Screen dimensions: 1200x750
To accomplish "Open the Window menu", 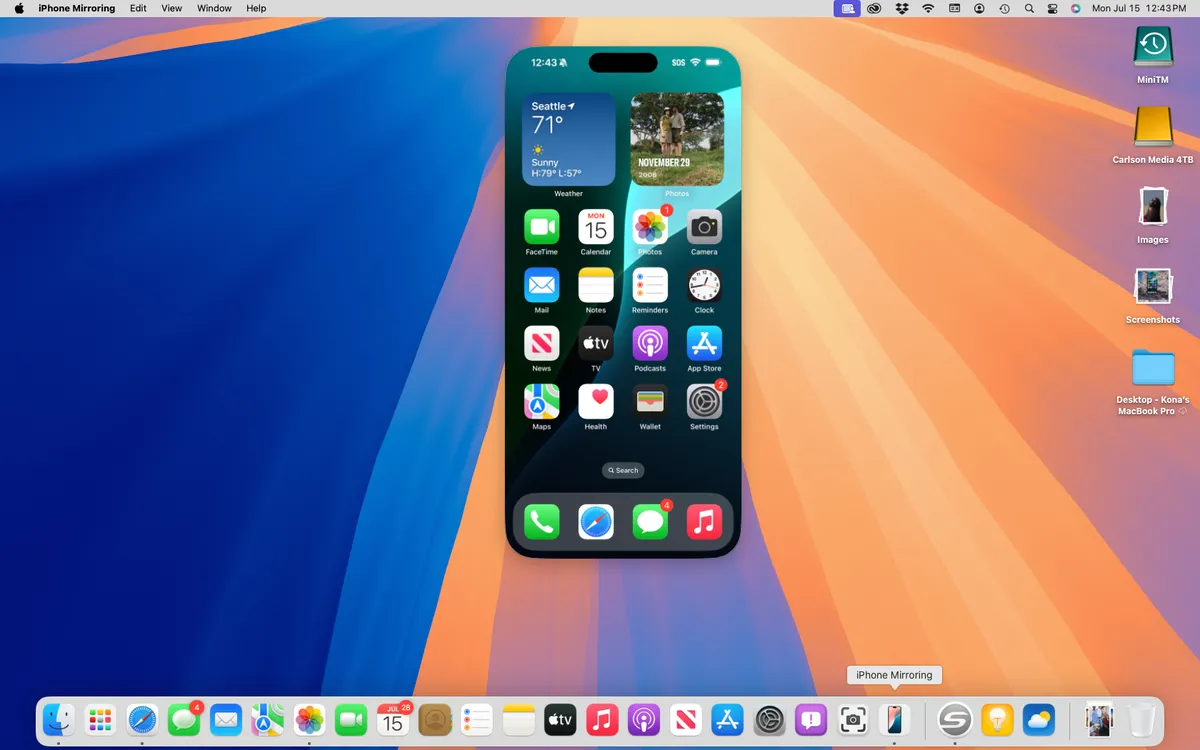I will coord(214,8).
